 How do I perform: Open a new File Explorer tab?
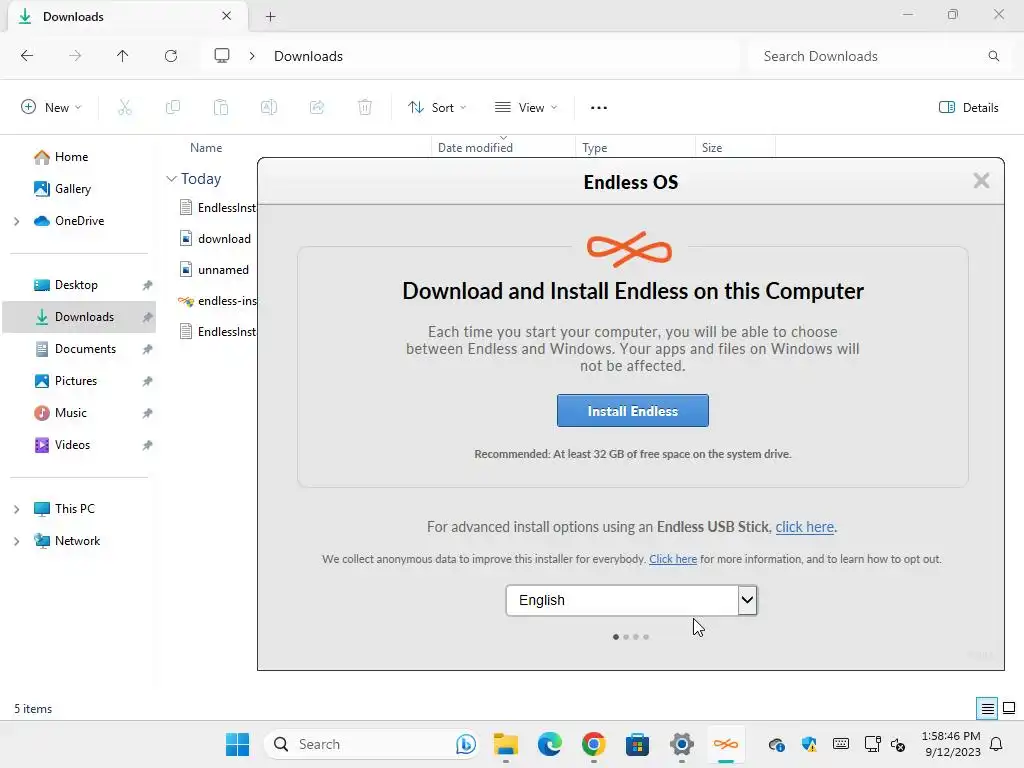tap(270, 17)
